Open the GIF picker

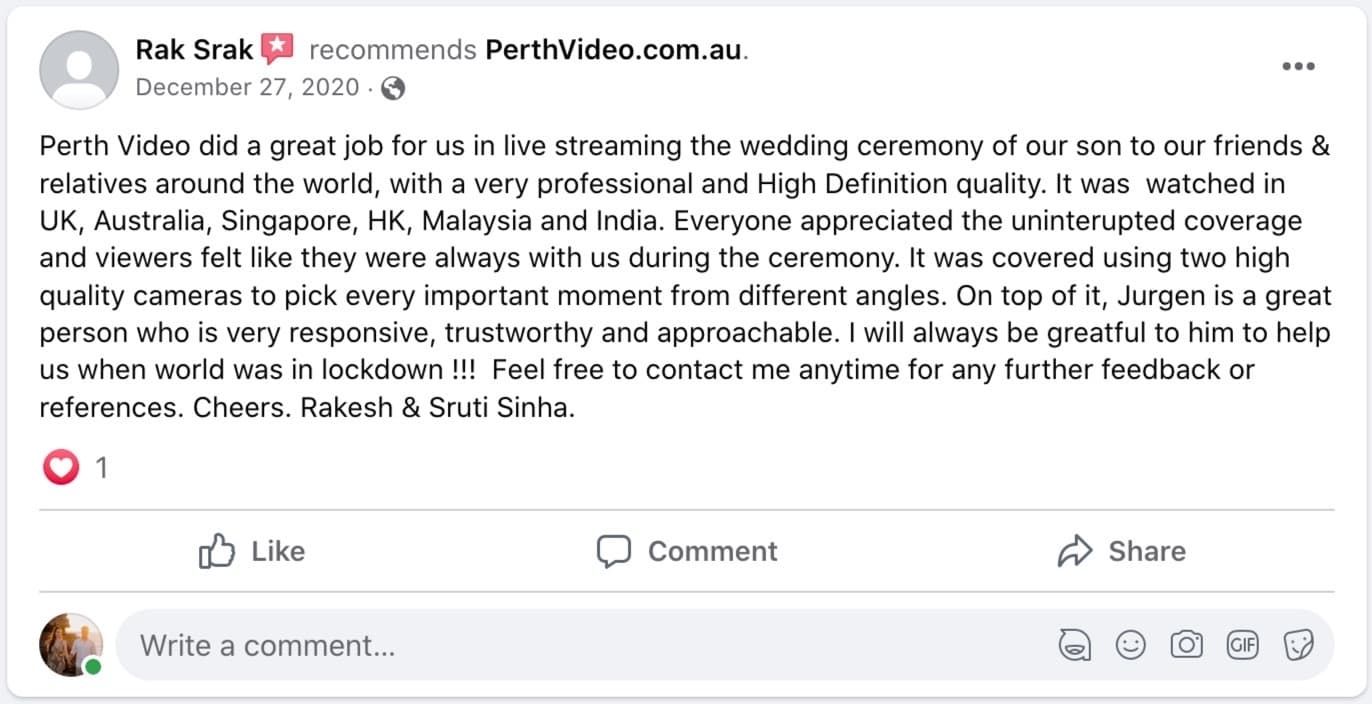(1243, 646)
